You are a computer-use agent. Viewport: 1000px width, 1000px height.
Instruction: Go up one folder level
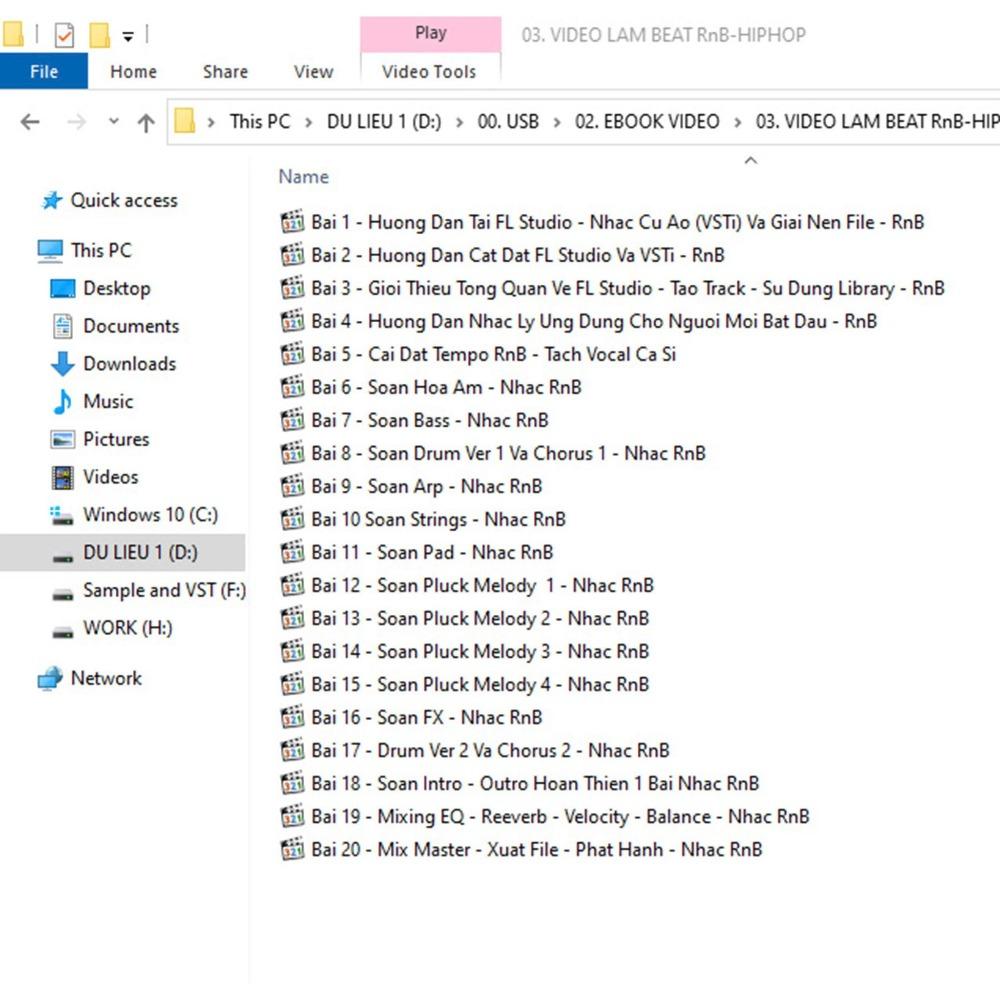tap(146, 122)
